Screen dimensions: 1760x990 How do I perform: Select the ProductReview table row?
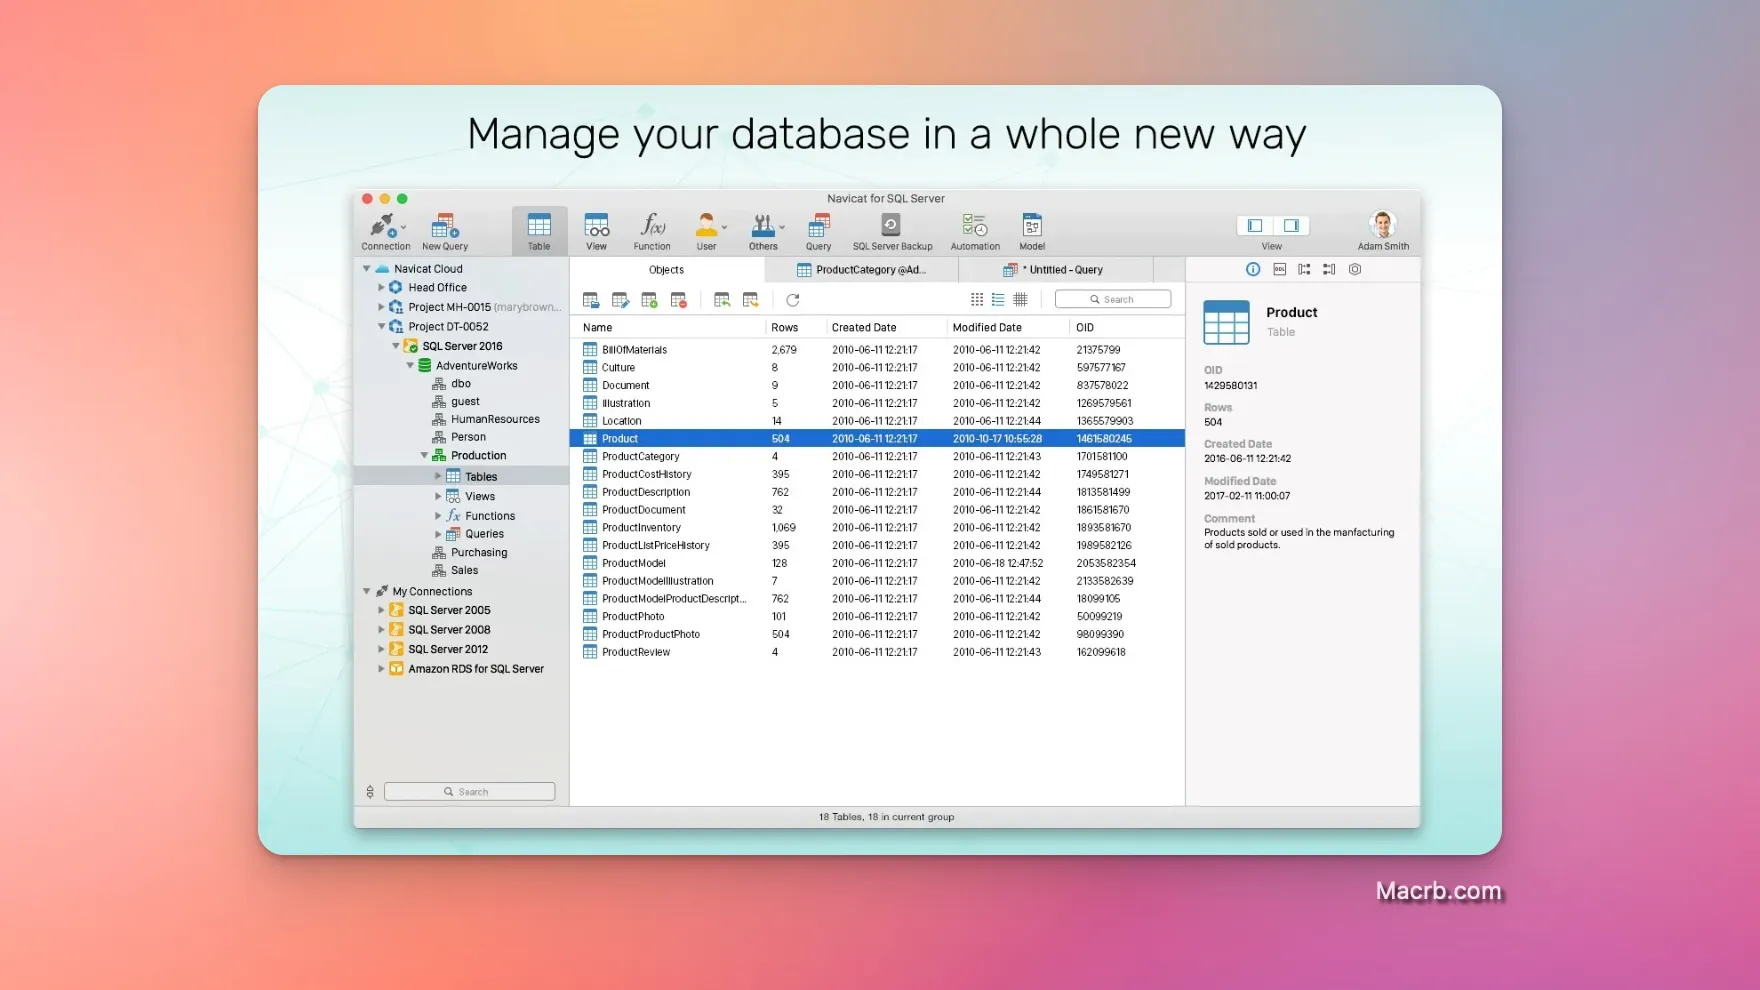click(x=877, y=652)
